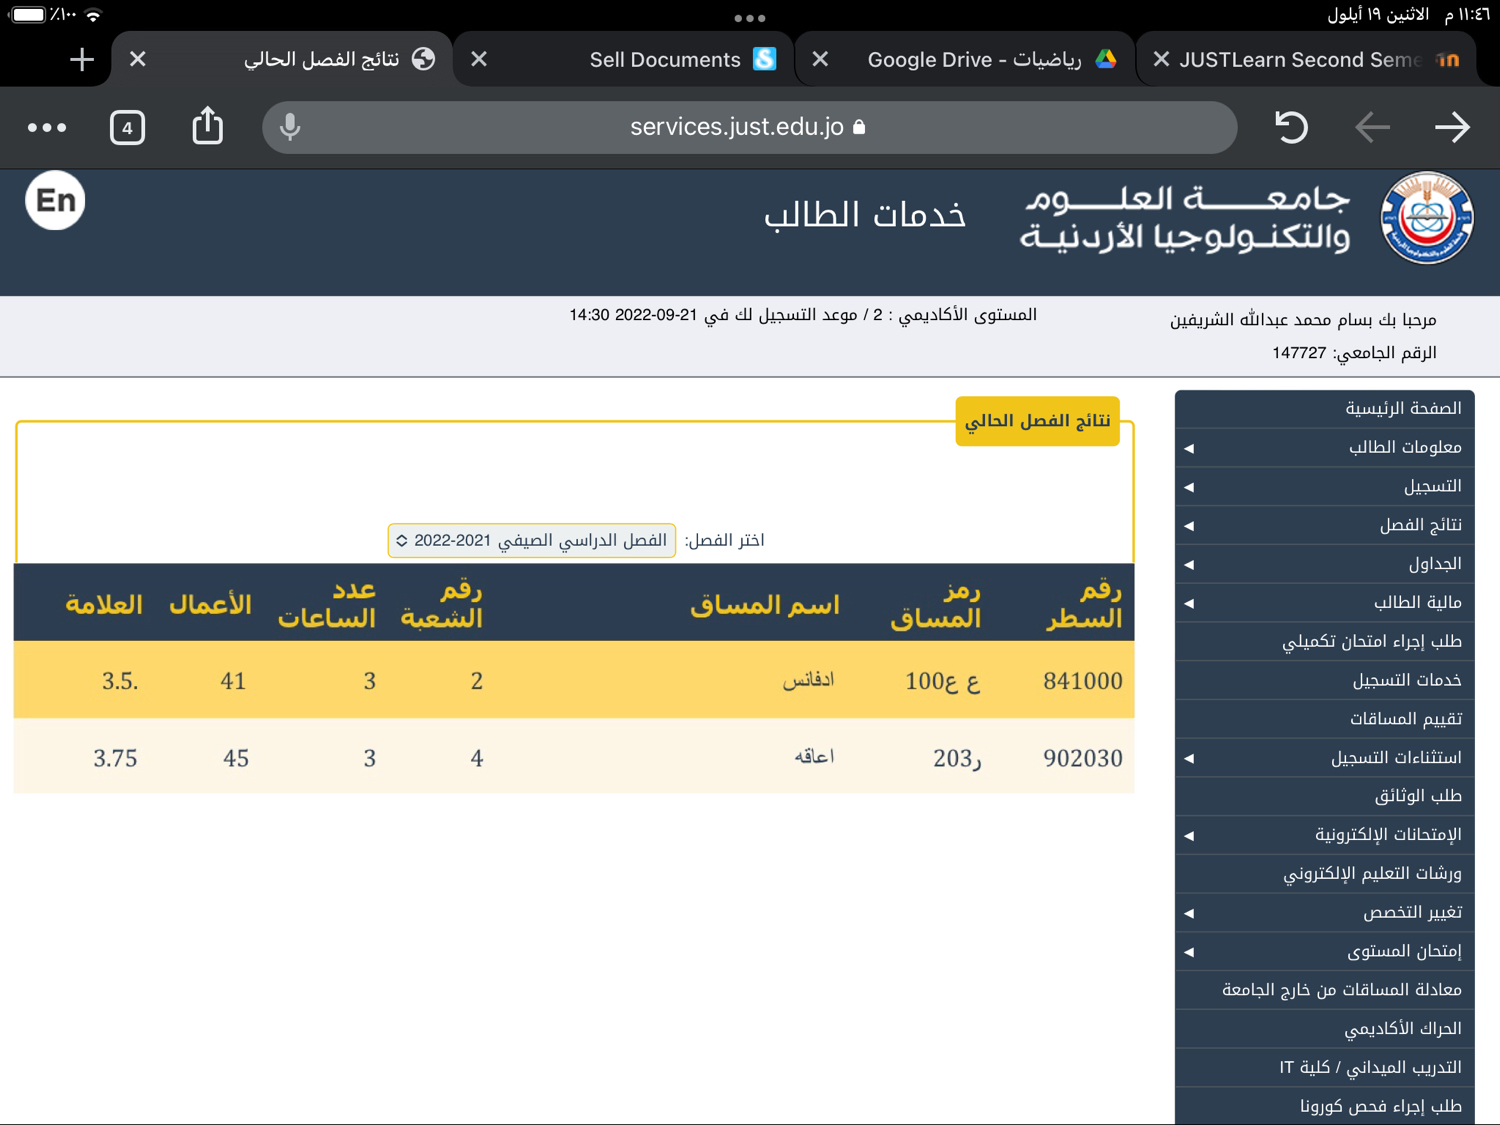Close the JUSTLearn Second Semester tab
This screenshot has width=1500, height=1125.
tap(1161, 60)
